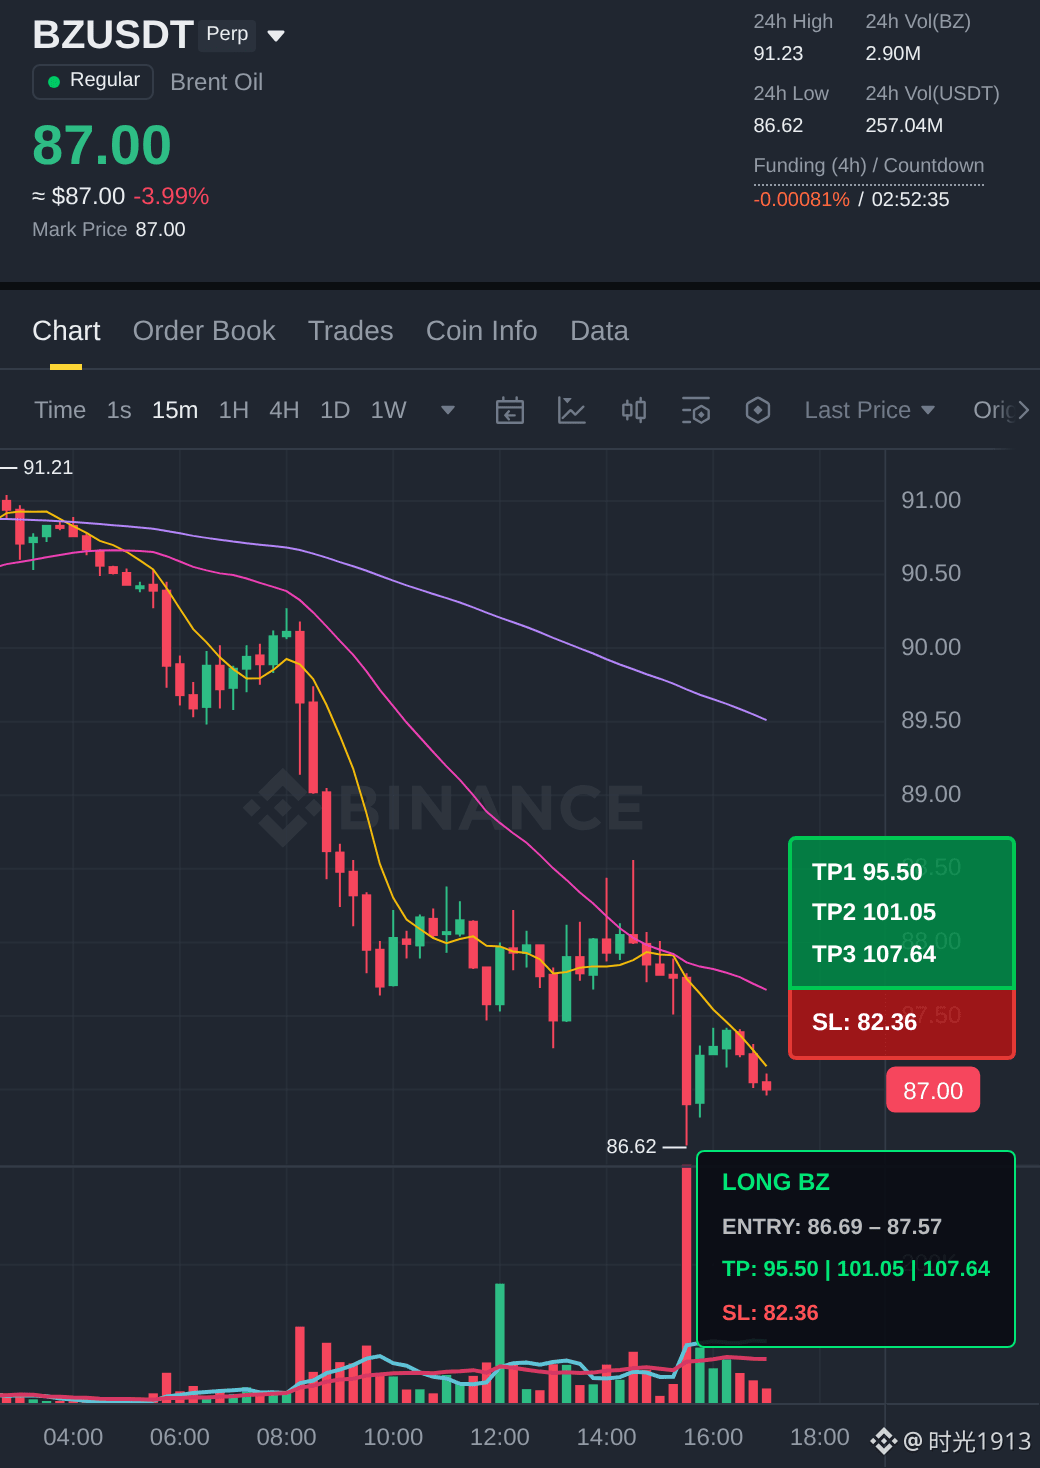This screenshot has height=1468, width=1040.
Task: Tap the Regular status badge
Action: point(93,81)
